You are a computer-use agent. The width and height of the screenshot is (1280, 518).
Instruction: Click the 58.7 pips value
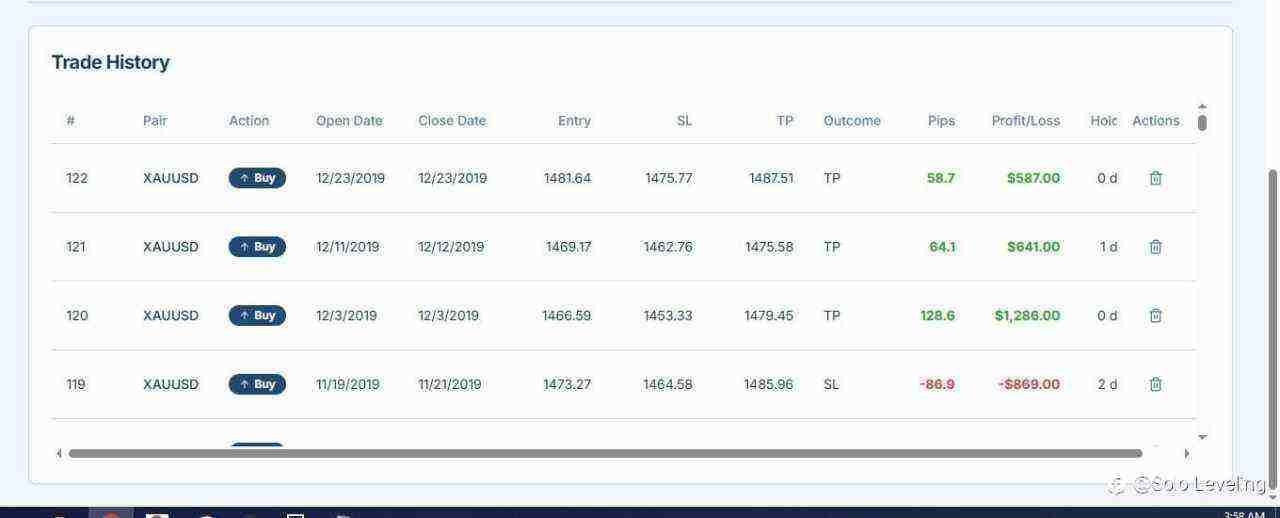click(x=941, y=178)
